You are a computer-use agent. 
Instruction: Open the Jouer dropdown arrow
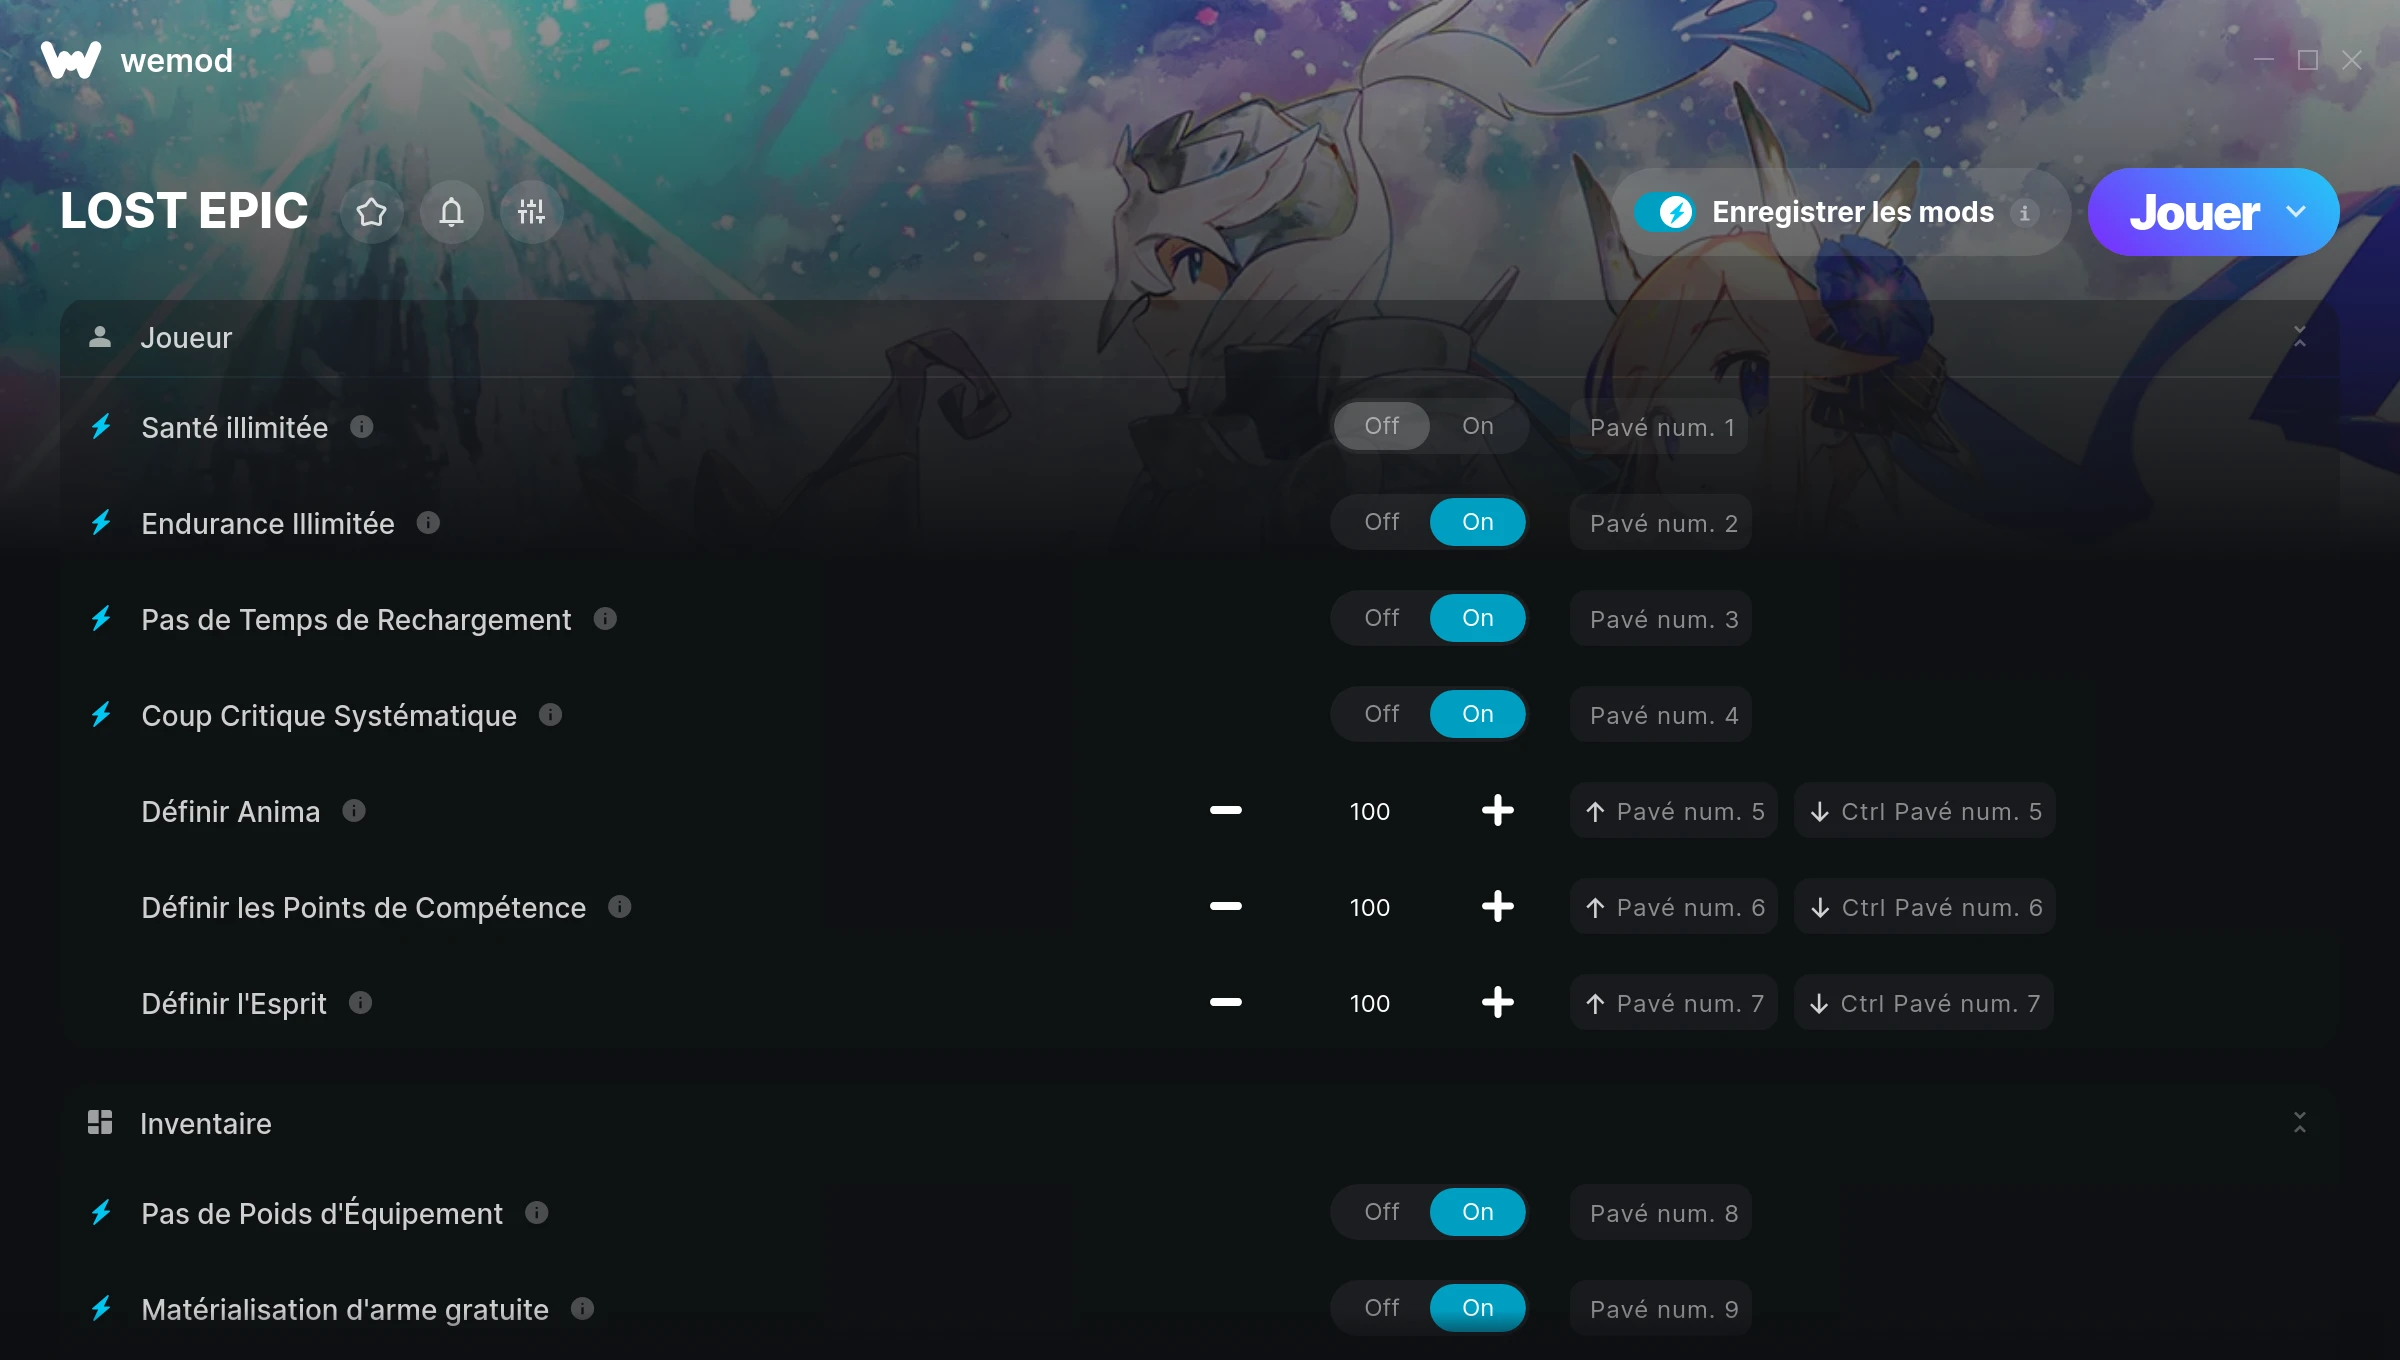point(2296,212)
